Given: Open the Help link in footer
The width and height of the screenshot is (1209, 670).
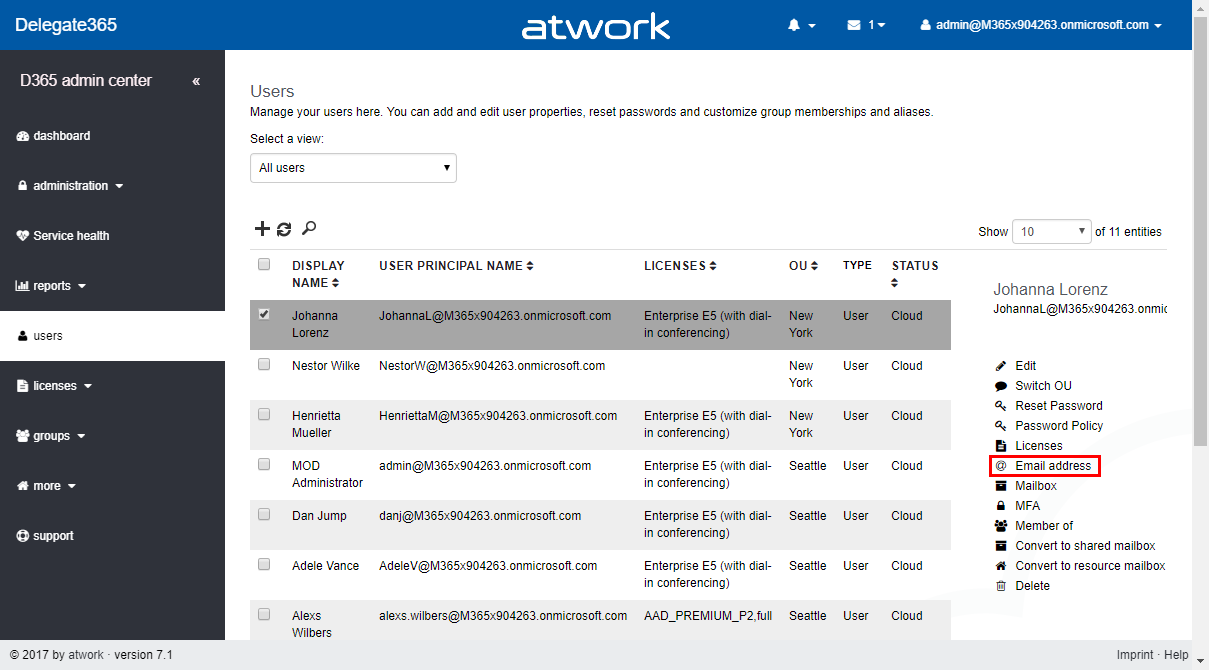Looking at the screenshot, I should click(x=1177, y=655).
